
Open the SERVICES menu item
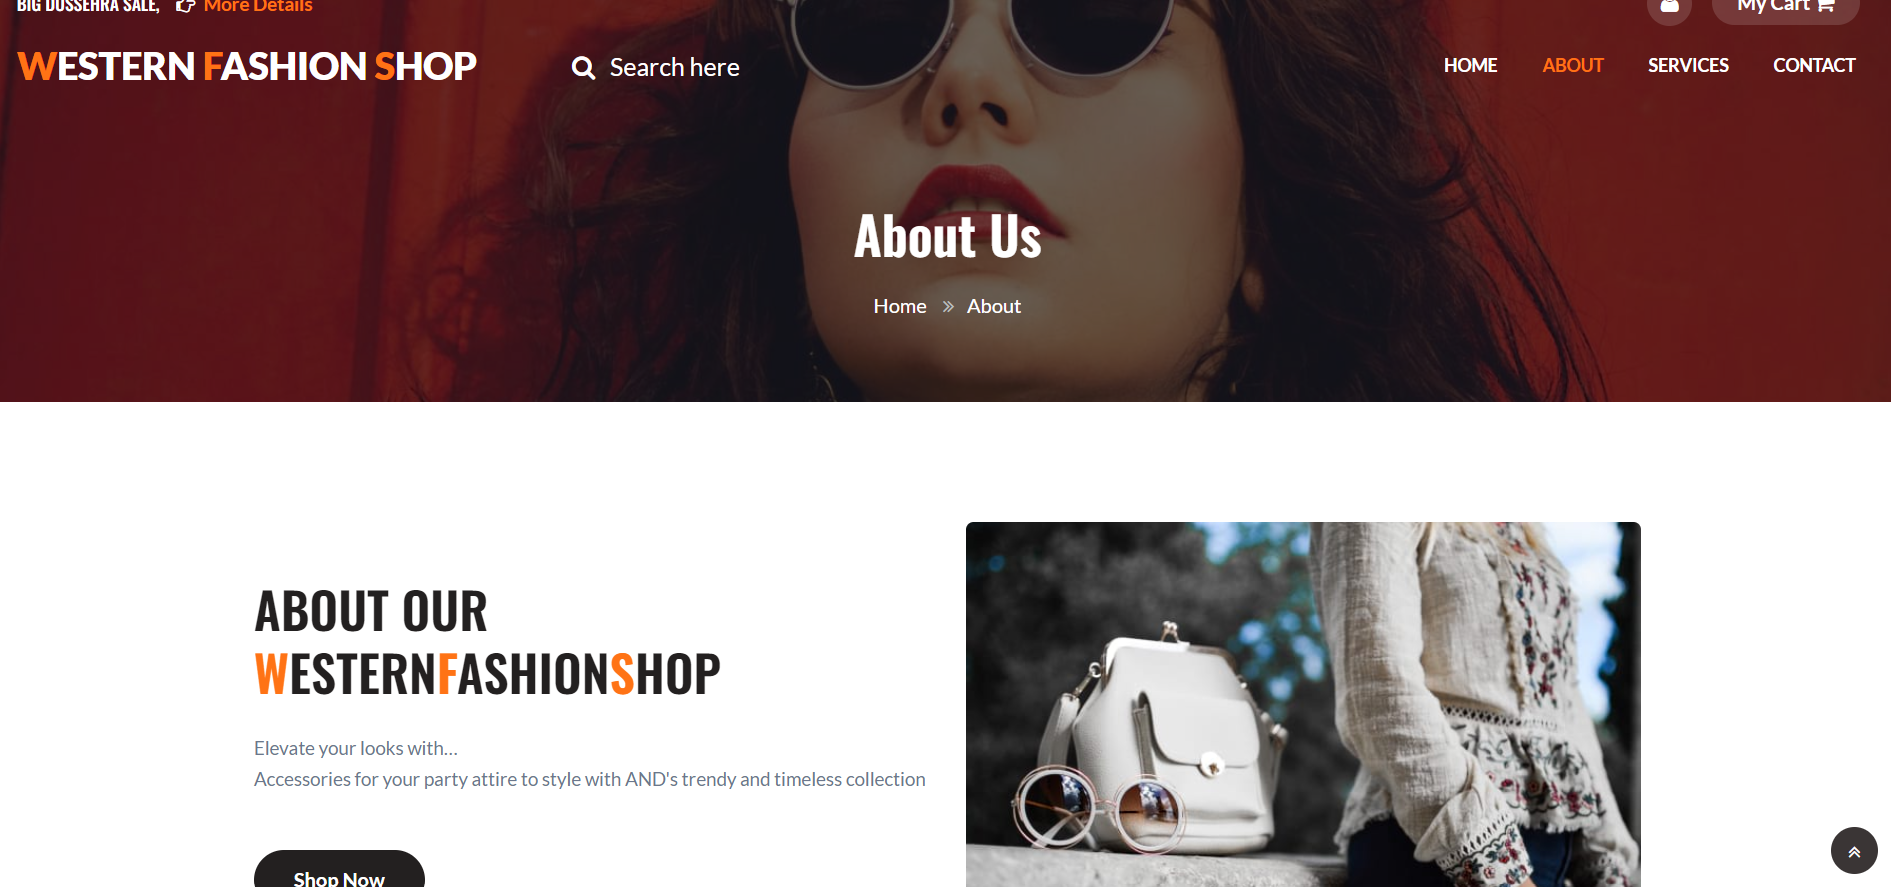coord(1688,66)
